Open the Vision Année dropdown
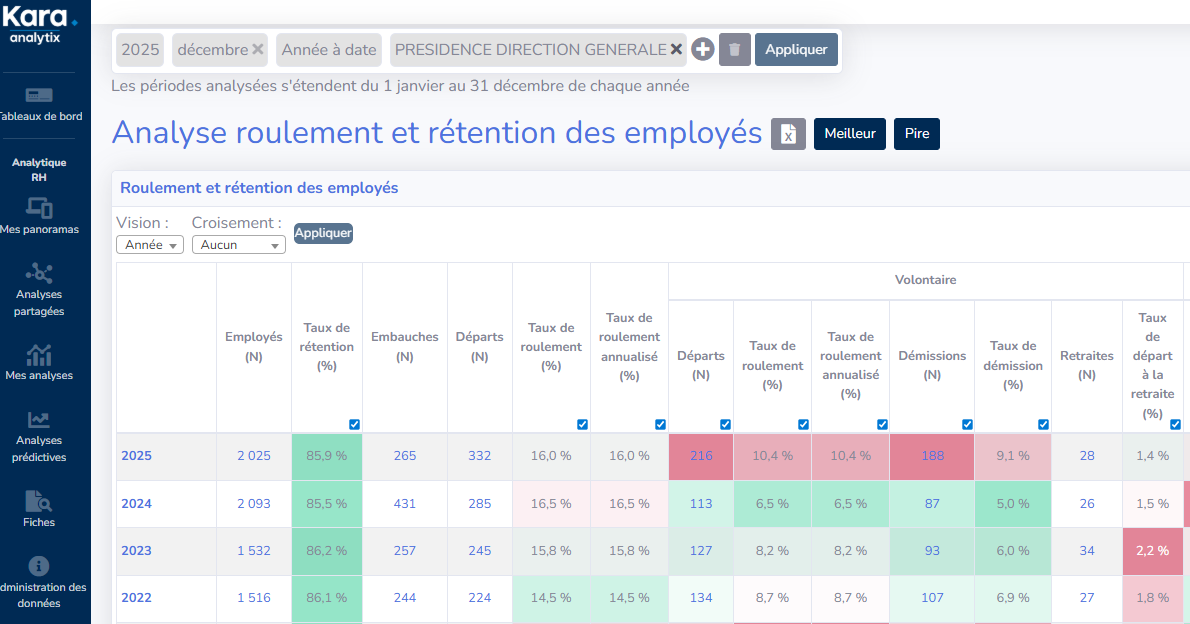Image resolution: width=1190 pixels, height=624 pixels. tap(149, 244)
